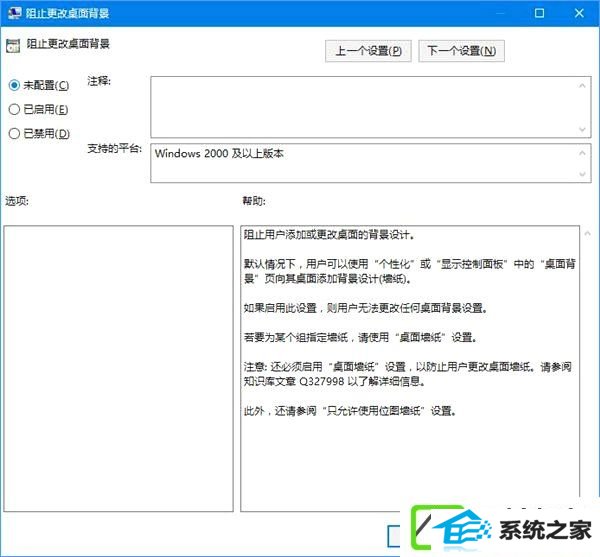Click help line mentioning 'Q327998'
600x557 pixels.
click(334, 381)
